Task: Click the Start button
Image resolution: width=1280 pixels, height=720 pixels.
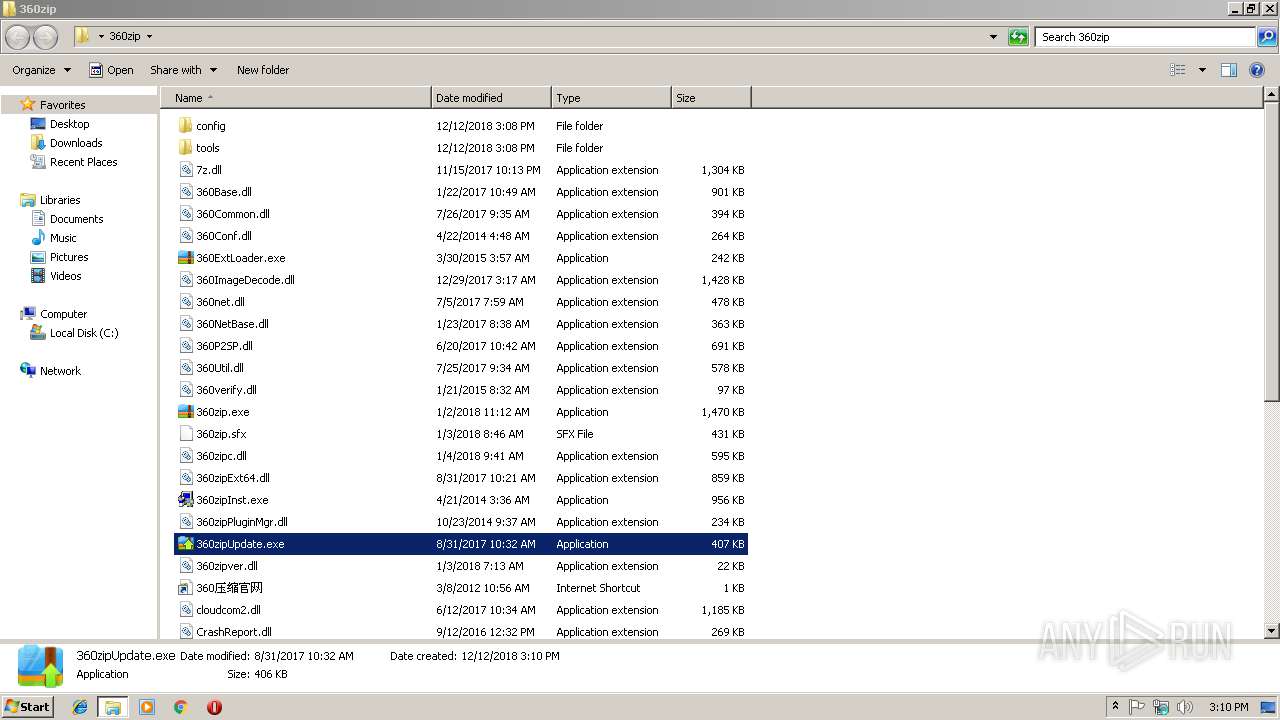Action: tap(28, 707)
